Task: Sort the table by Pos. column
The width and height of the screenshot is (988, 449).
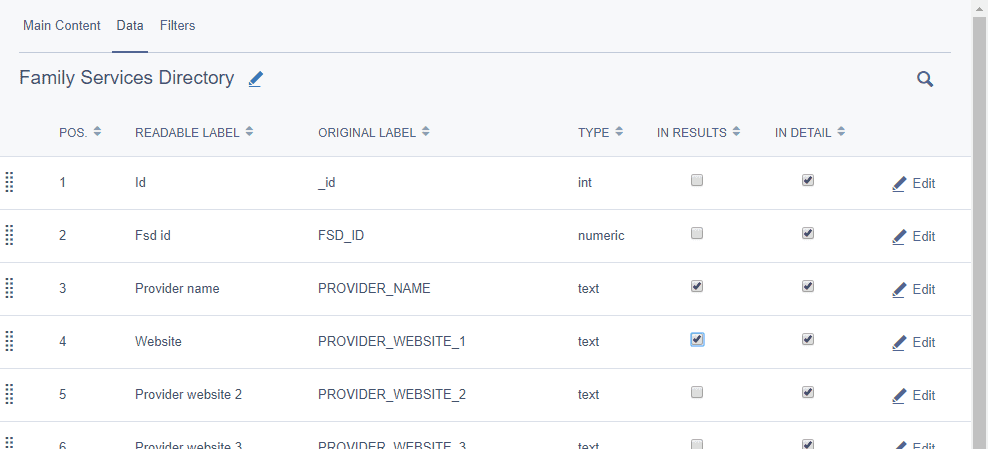Action: [x=80, y=132]
